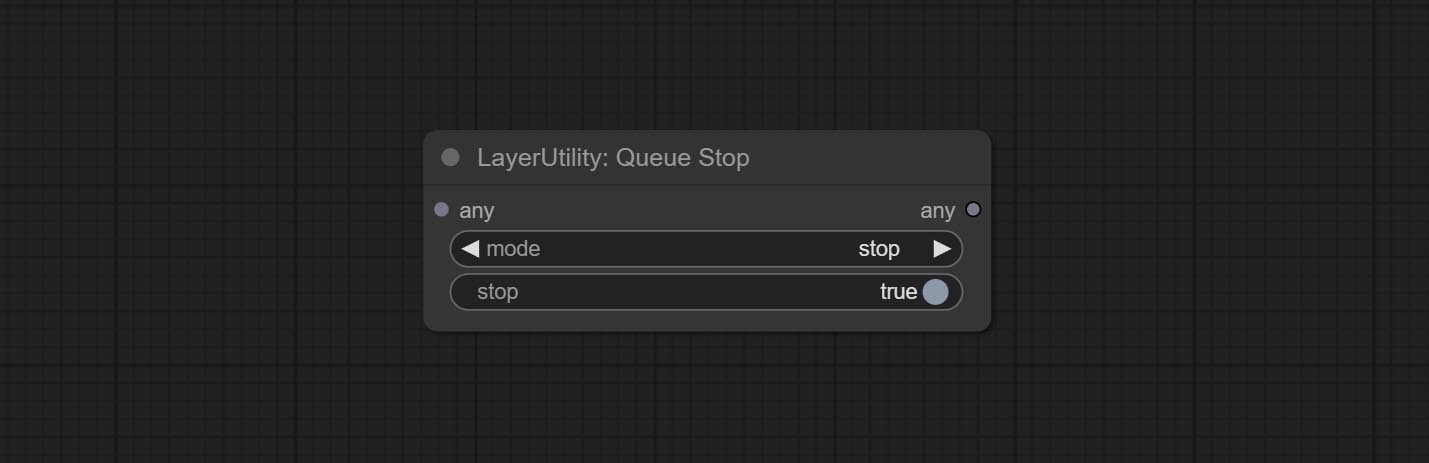Click the 'any' input slot dot
The image size is (1429, 463).
click(442, 210)
